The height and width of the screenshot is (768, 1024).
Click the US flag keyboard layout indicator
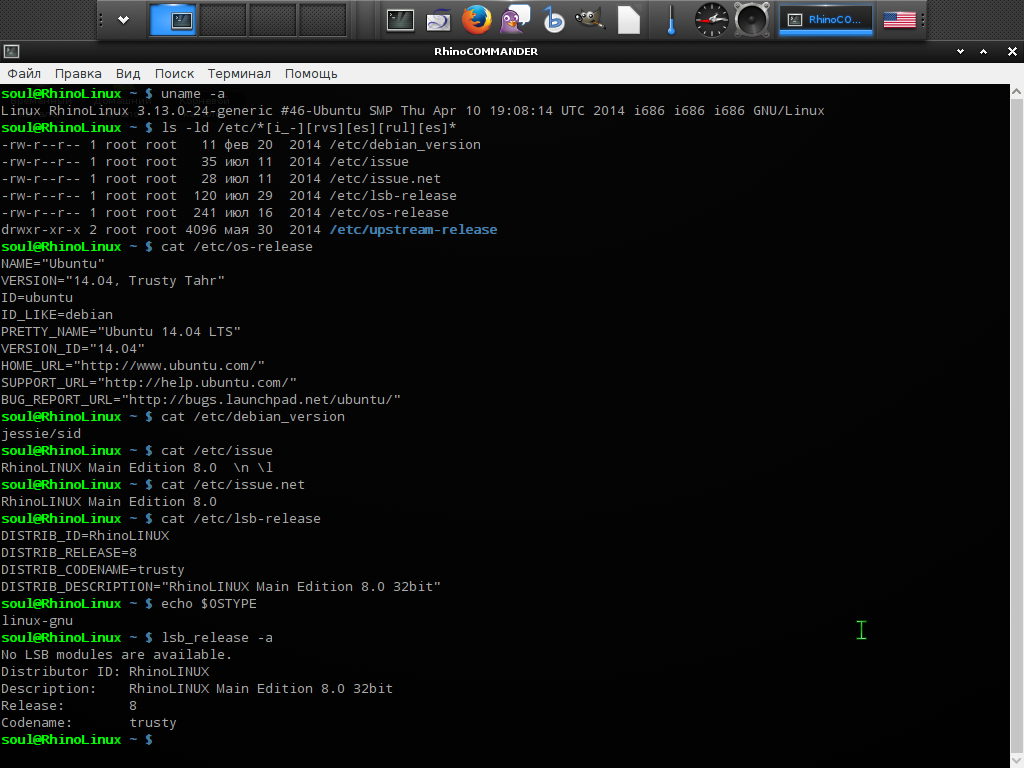click(x=899, y=20)
